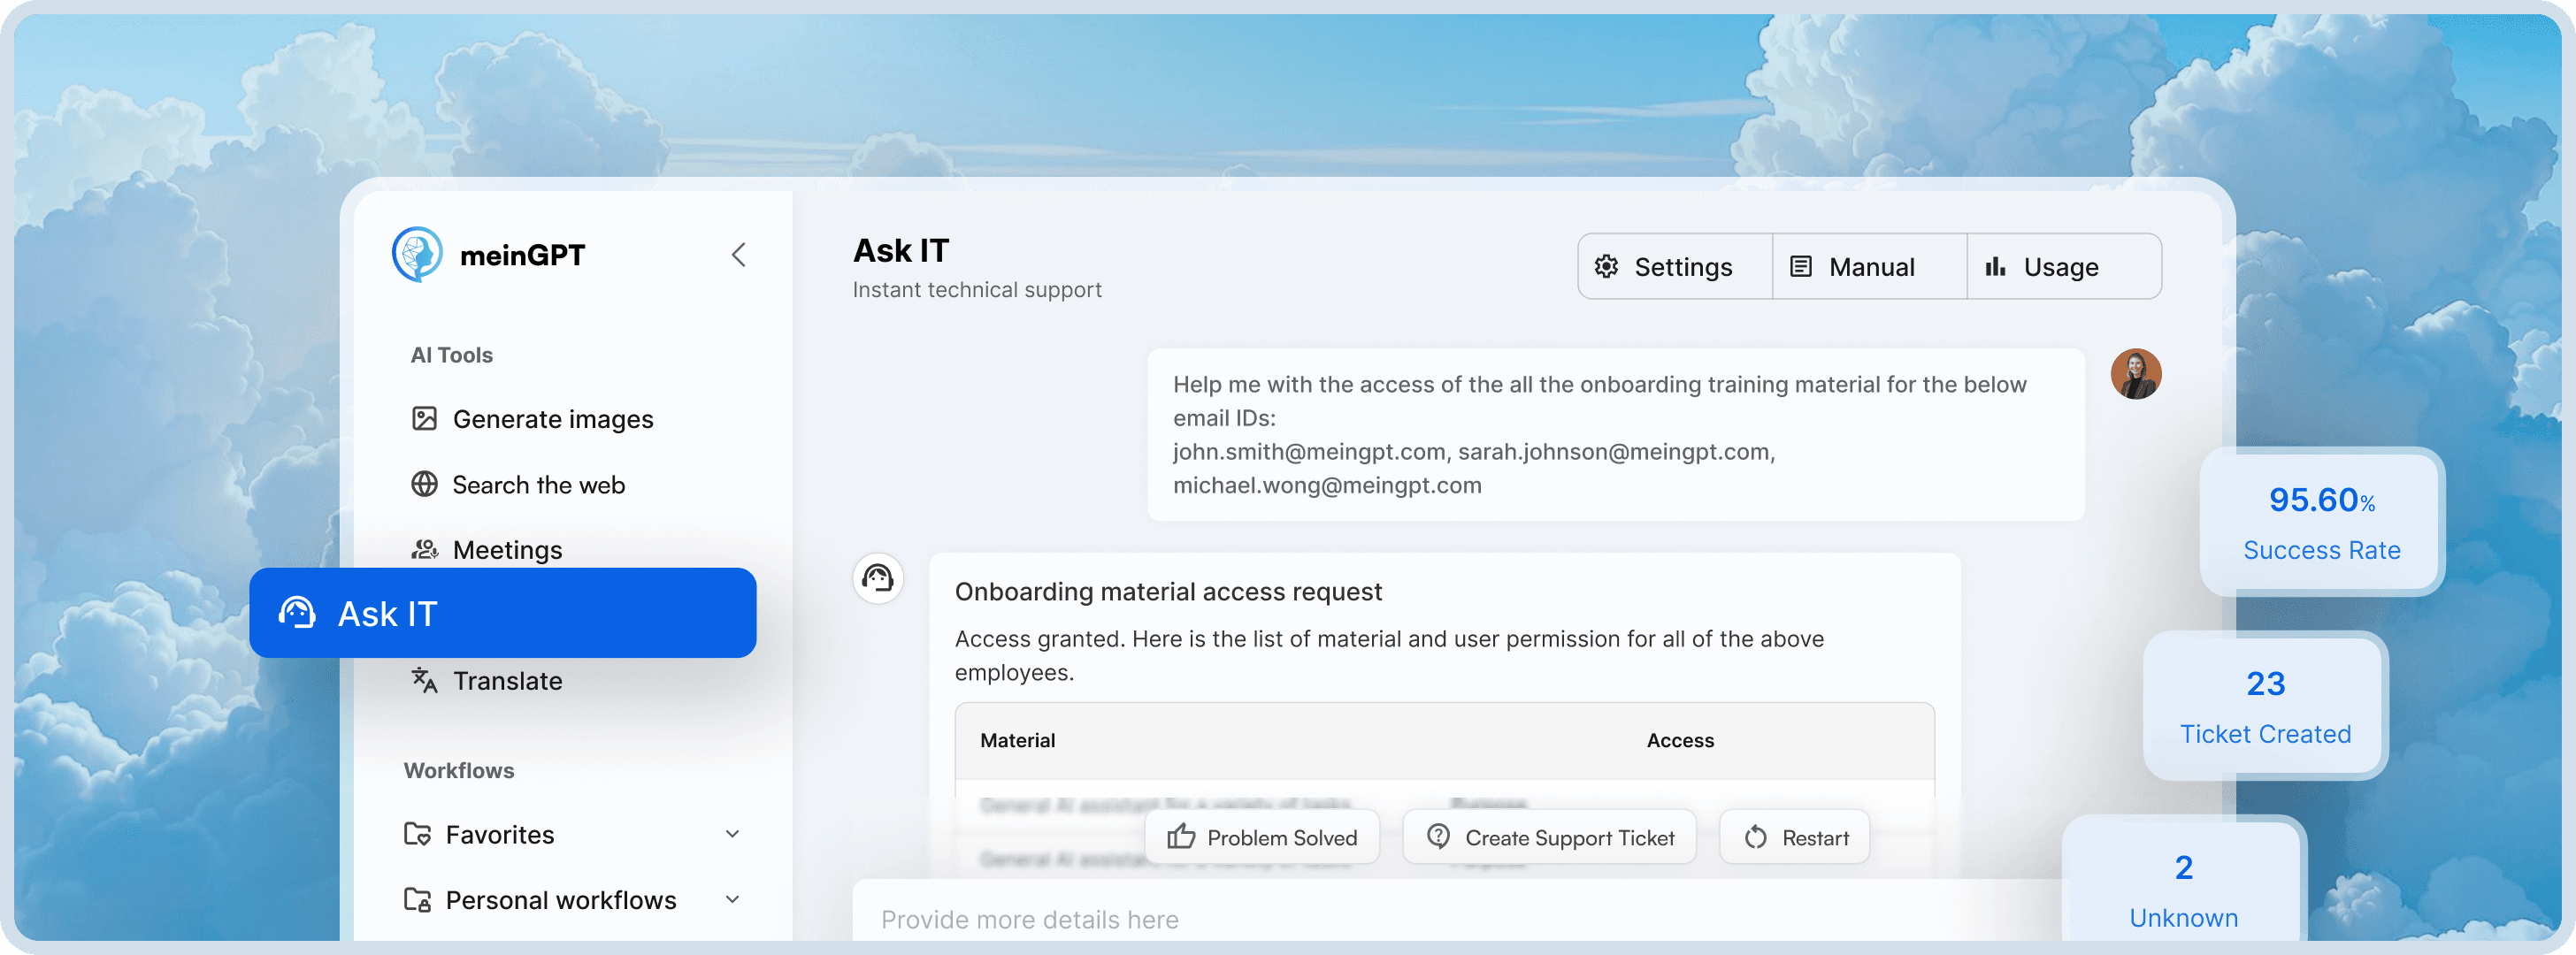Click the assistant headset avatar icon
The image size is (2576, 955).
(877, 578)
